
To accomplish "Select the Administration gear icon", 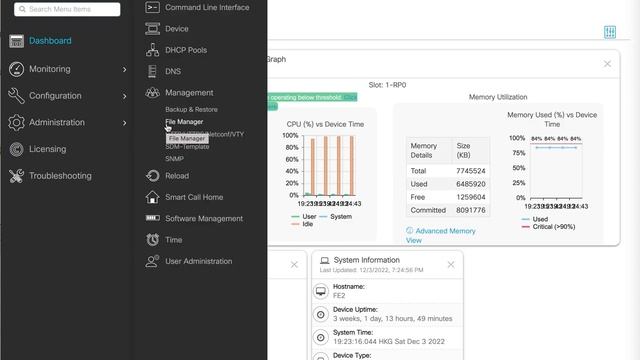I will pyautogui.click(x=16, y=122).
